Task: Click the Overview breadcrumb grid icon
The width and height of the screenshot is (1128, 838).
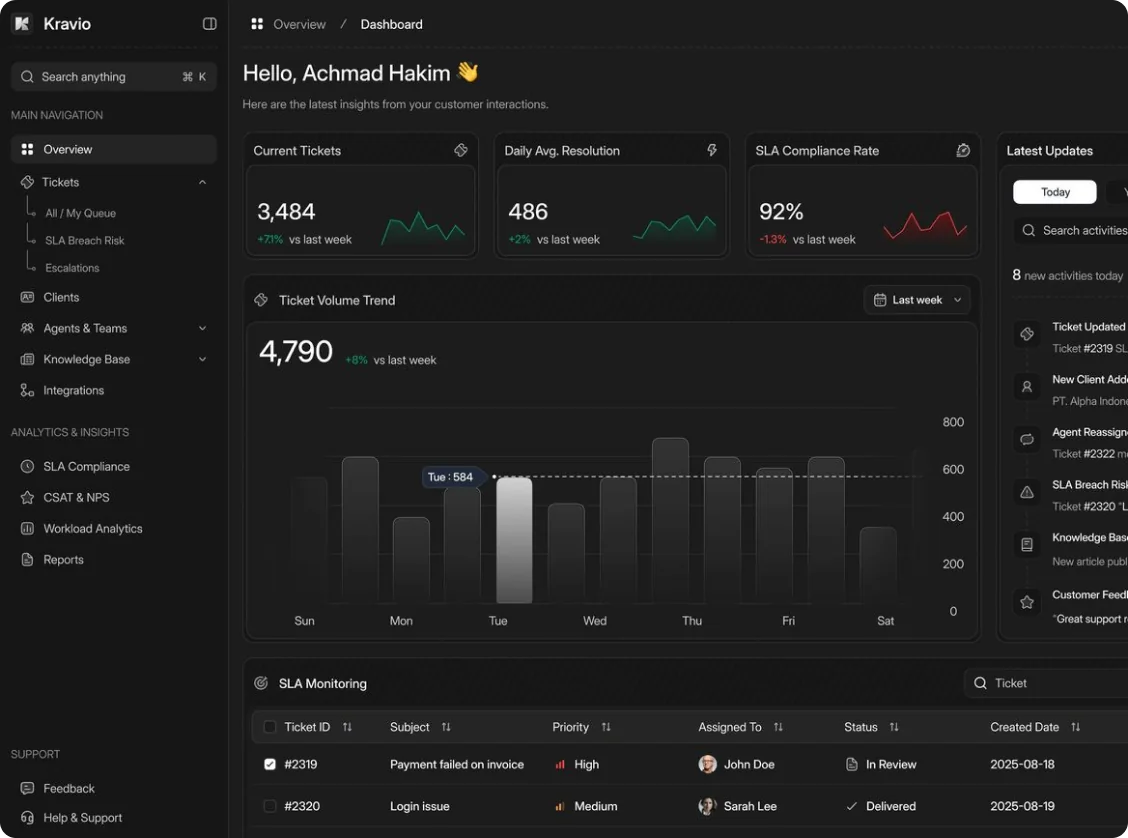Action: (257, 24)
